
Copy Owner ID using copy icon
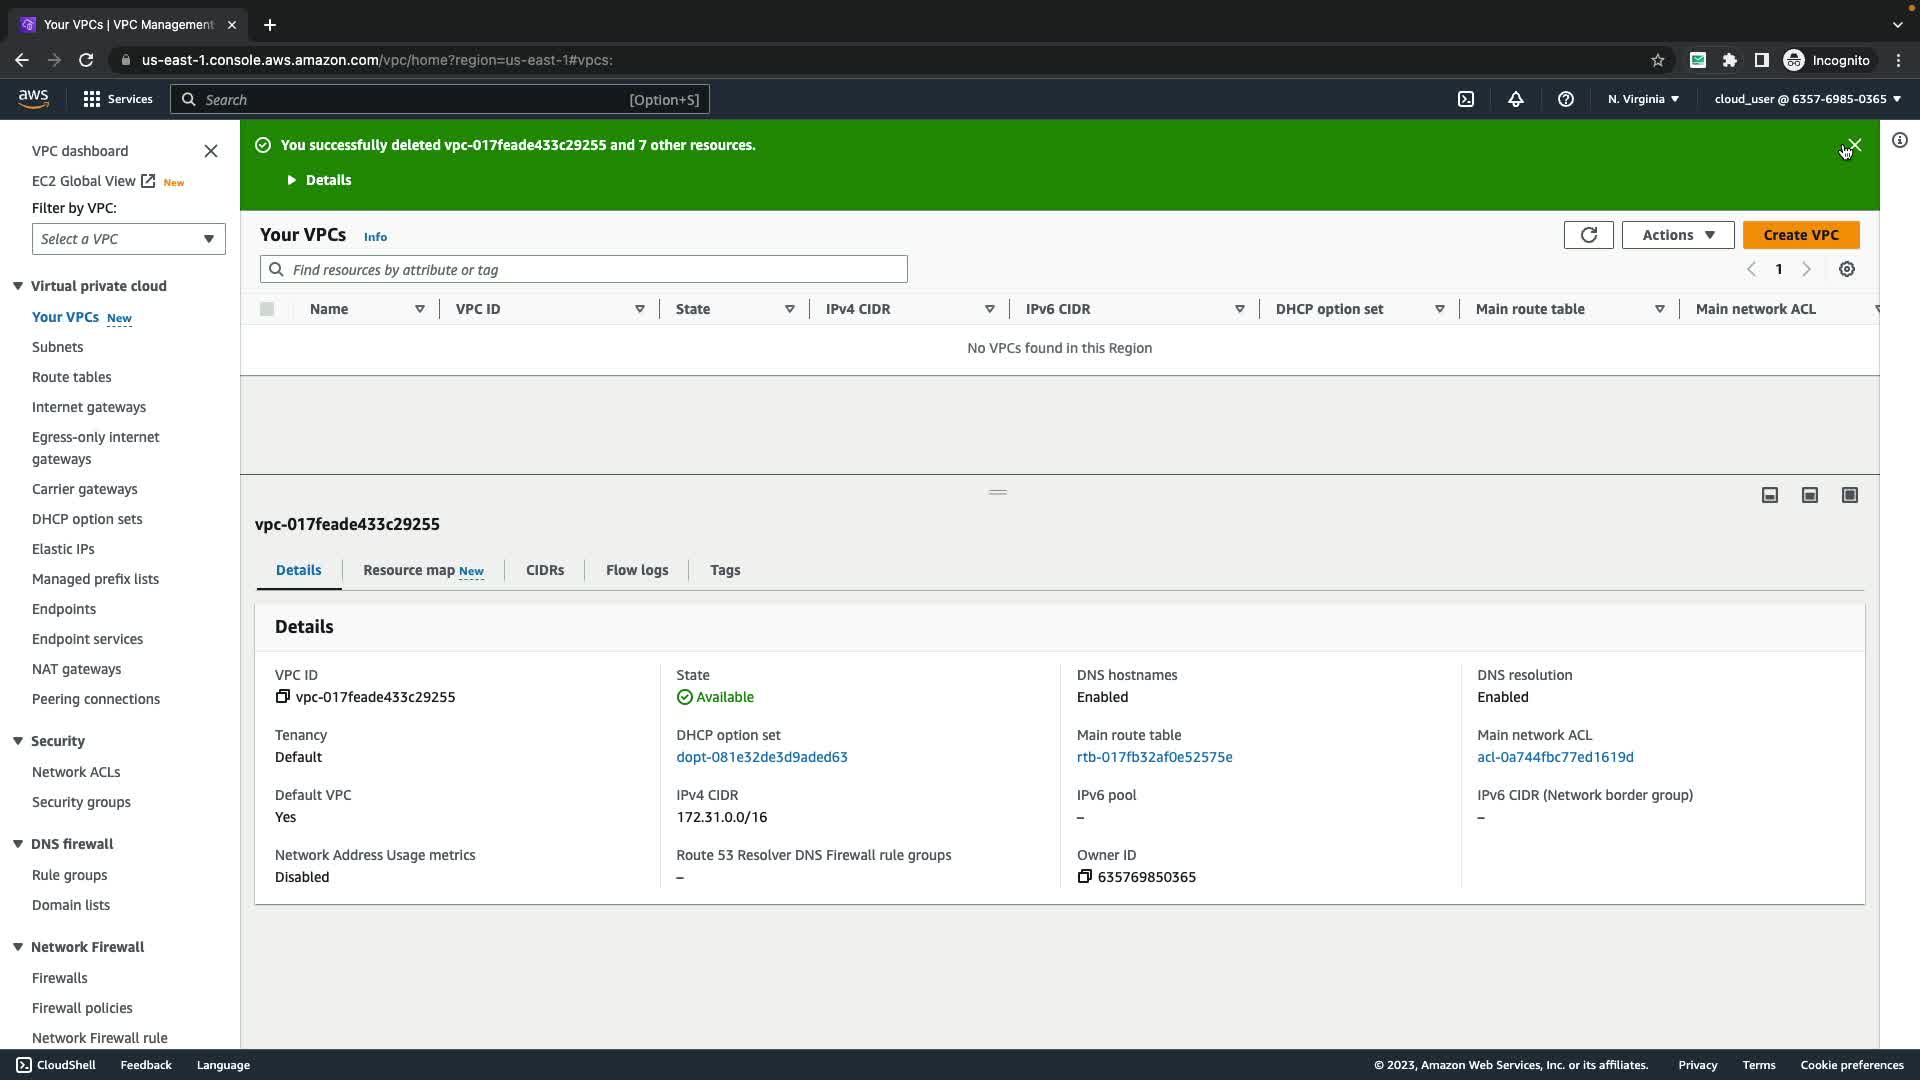1084,877
